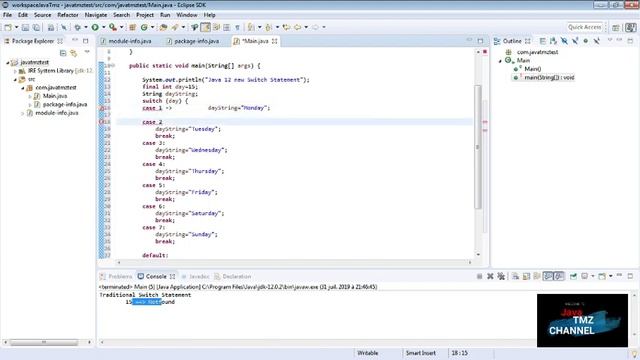
Task: Open the Display Selected Console dropdown
Action: pos(593,276)
